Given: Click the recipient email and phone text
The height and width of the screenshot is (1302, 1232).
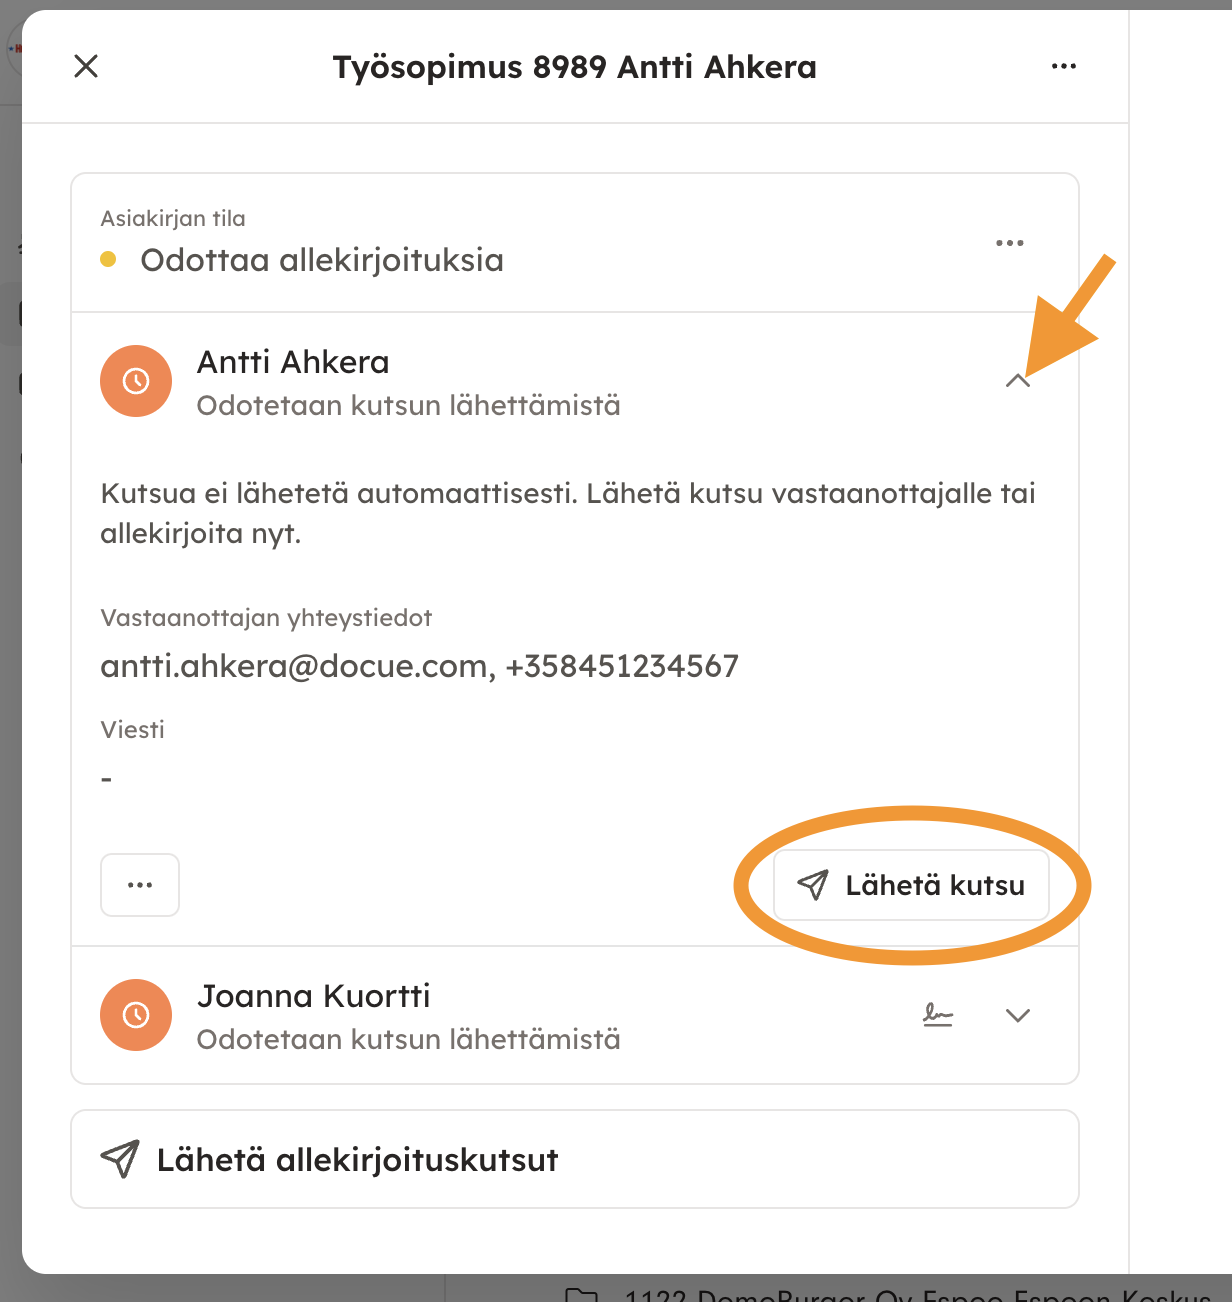Looking at the screenshot, I should (x=419, y=666).
